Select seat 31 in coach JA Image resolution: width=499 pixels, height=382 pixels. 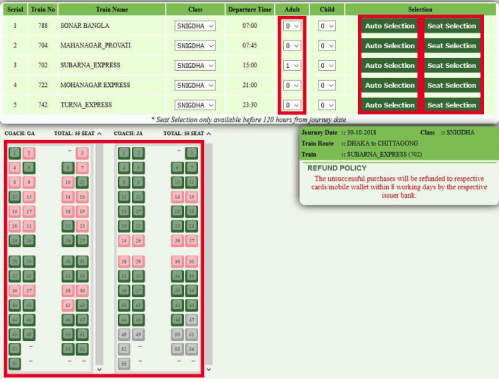[192, 262]
